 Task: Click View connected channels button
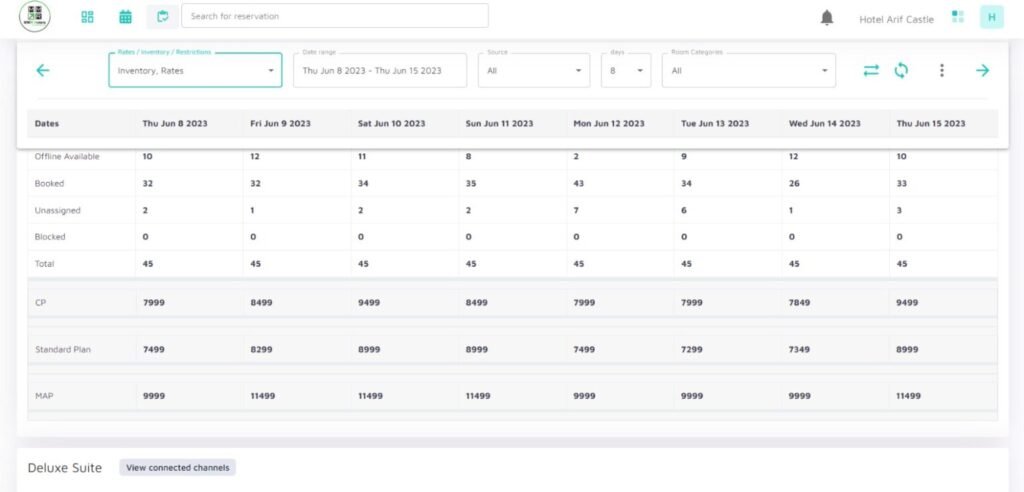coord(177,467)
